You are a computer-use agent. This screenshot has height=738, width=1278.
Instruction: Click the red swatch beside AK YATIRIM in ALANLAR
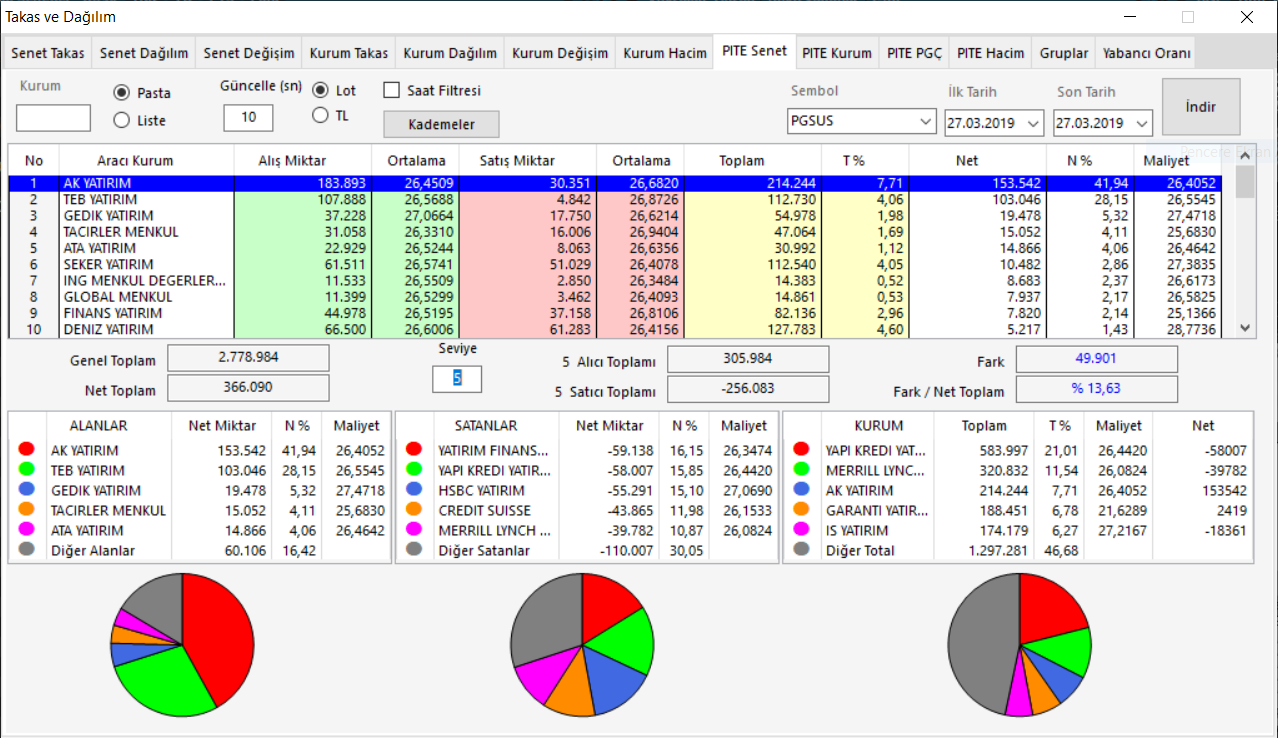(x=27, y=450)
